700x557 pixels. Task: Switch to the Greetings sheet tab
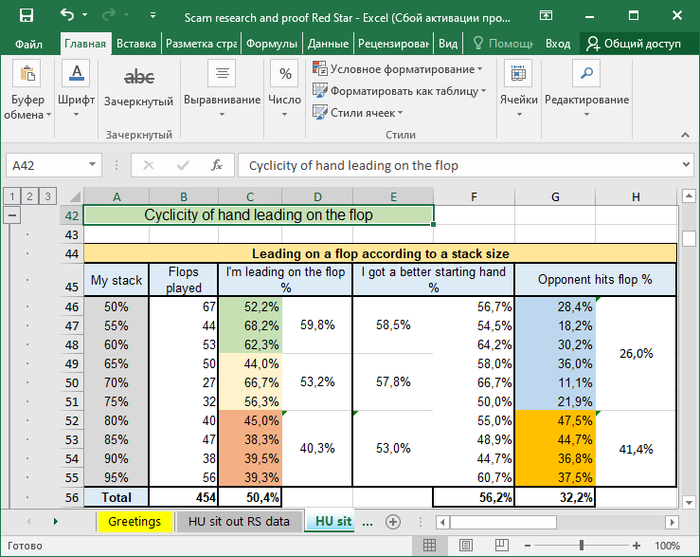134,521
